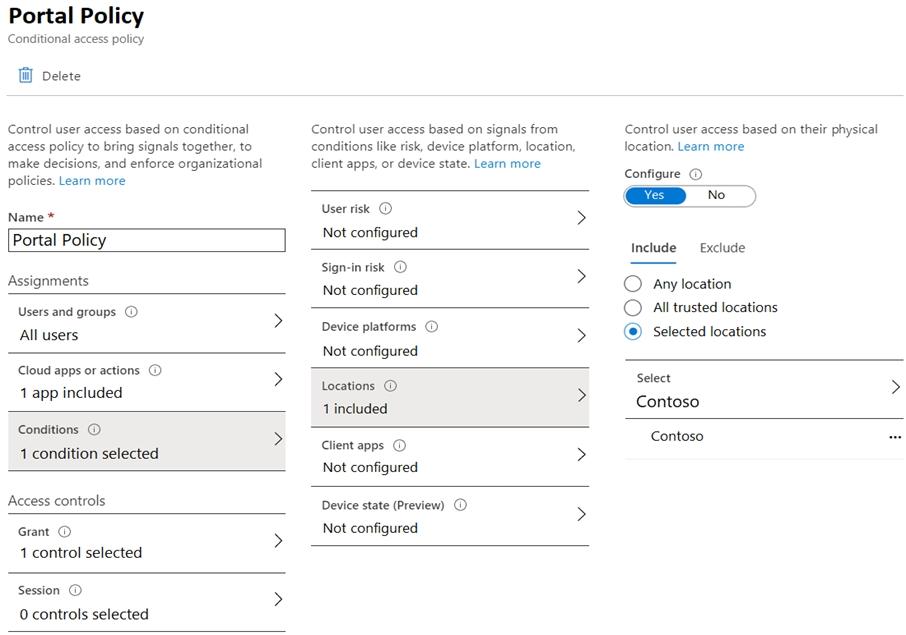Set Configure toggle to No

[716, 195]
